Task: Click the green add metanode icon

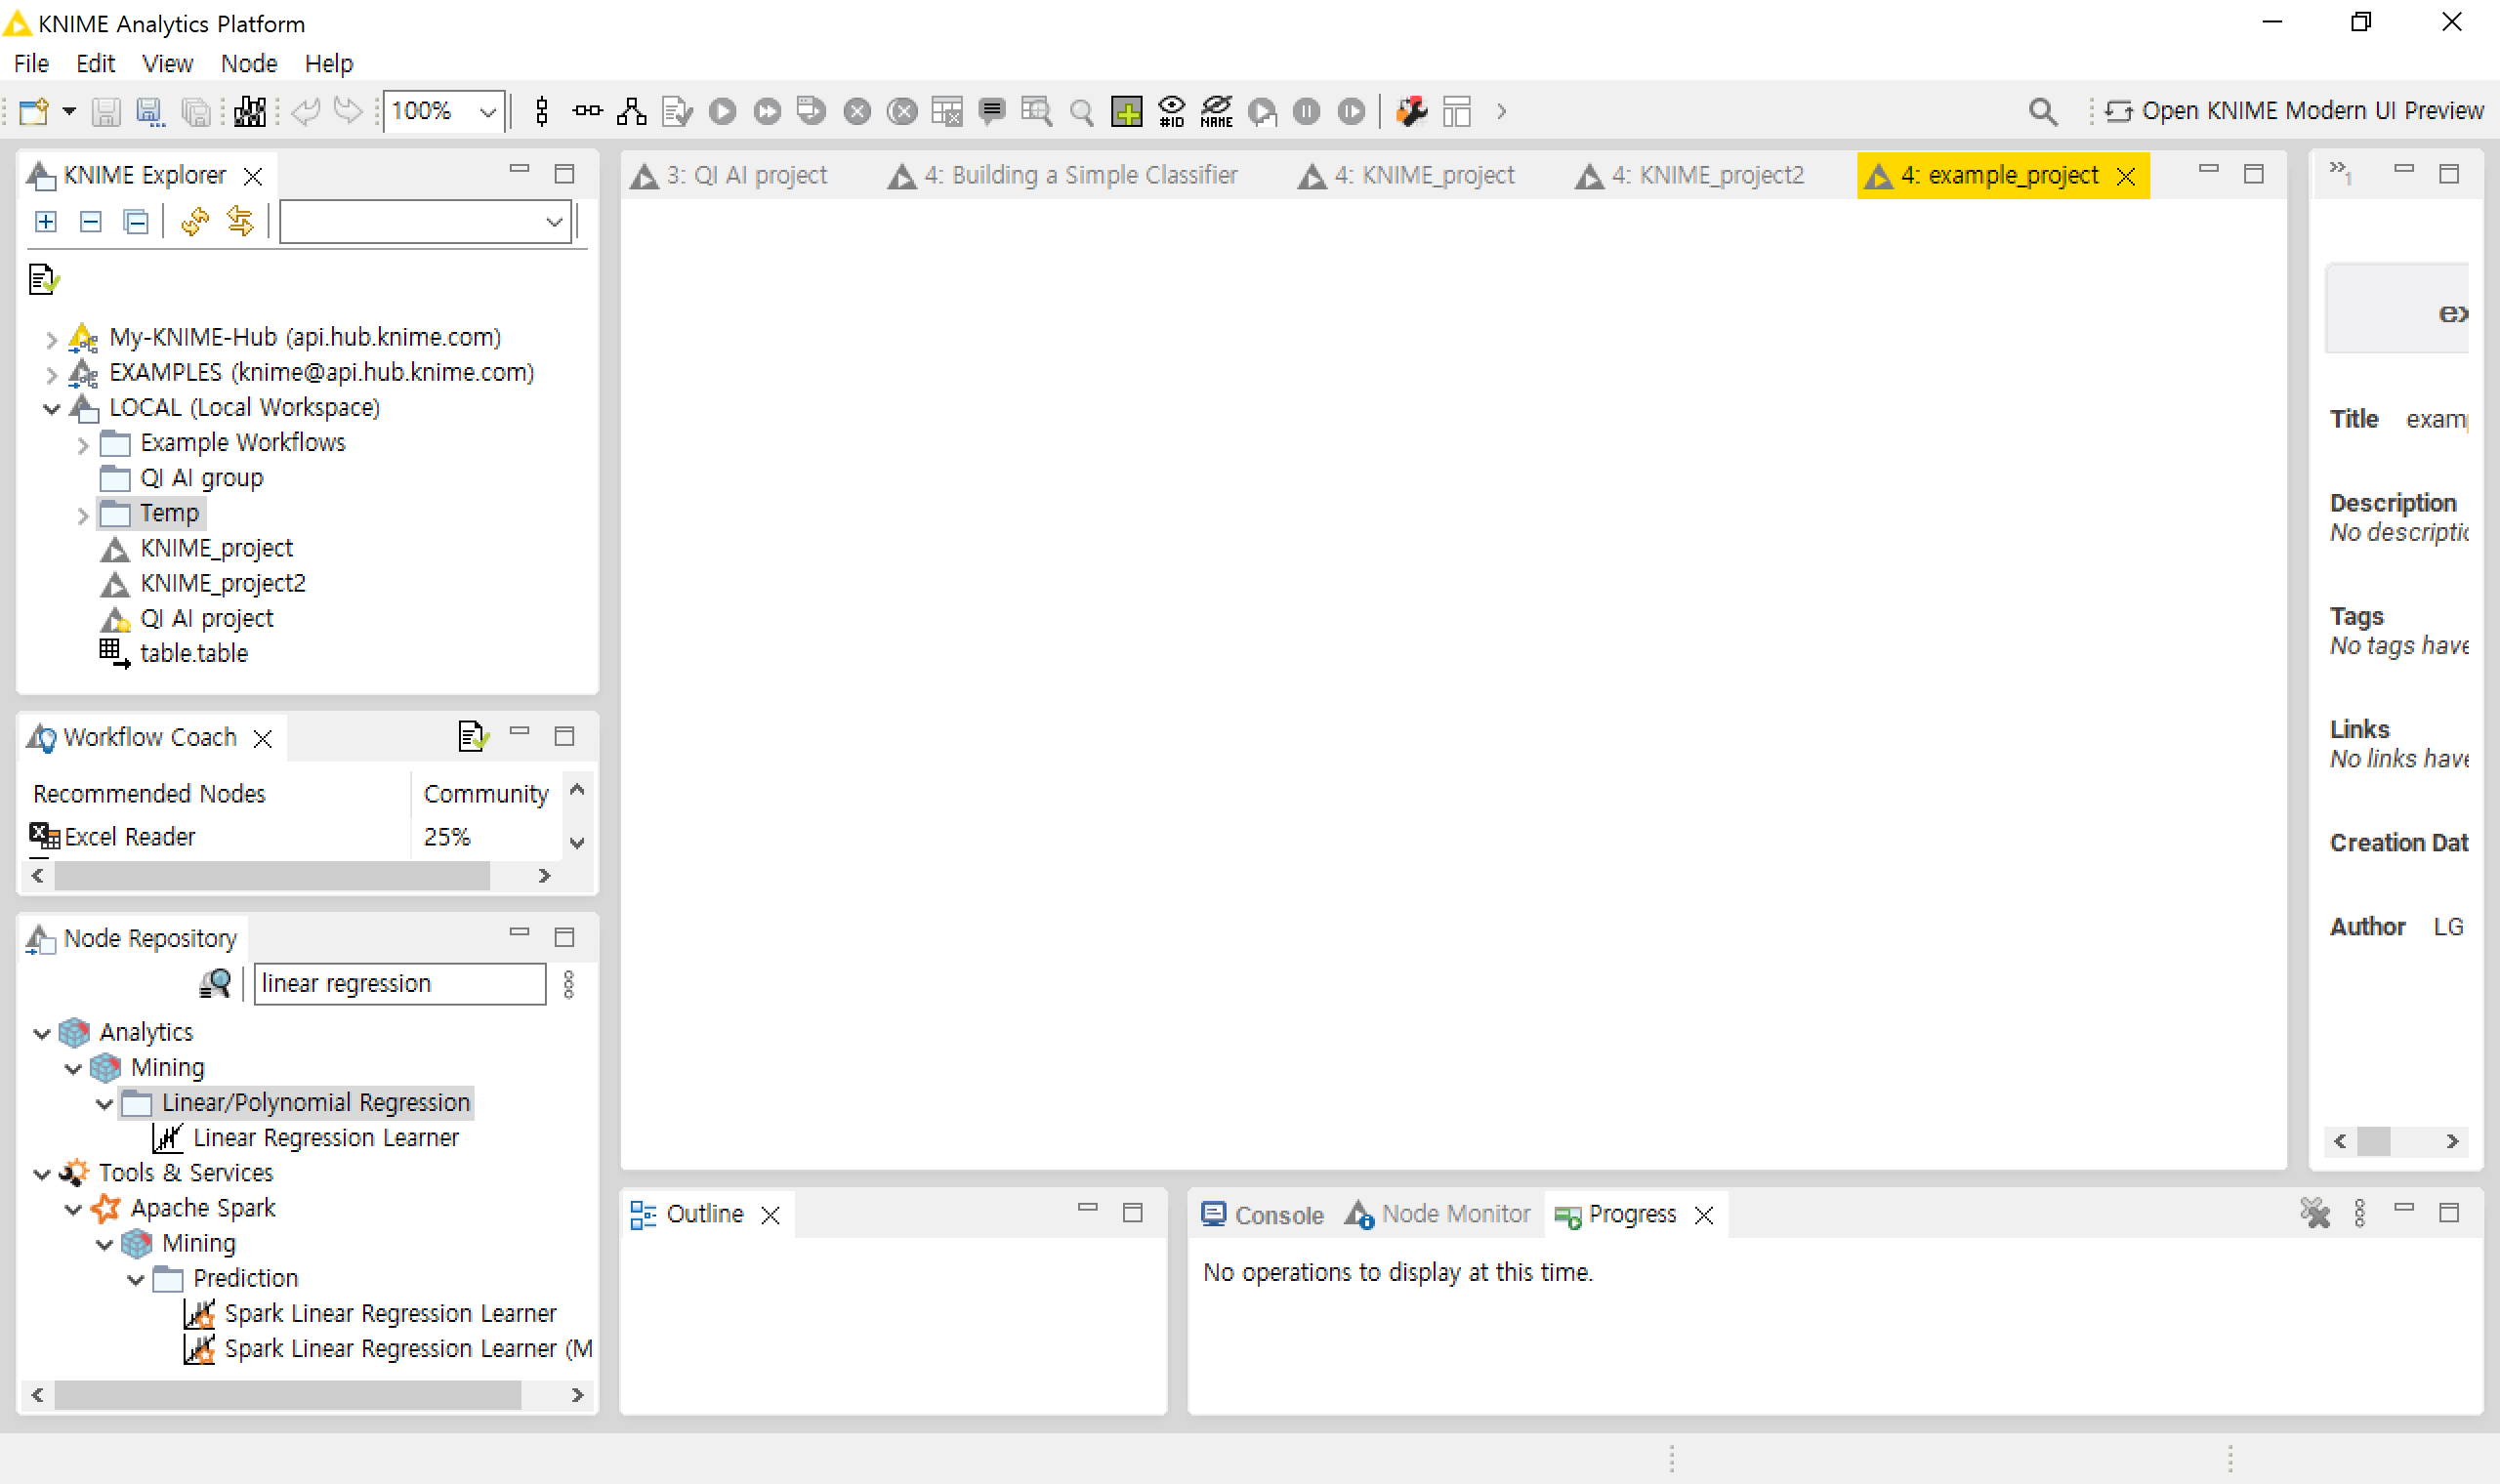Action: (1126, 111)
